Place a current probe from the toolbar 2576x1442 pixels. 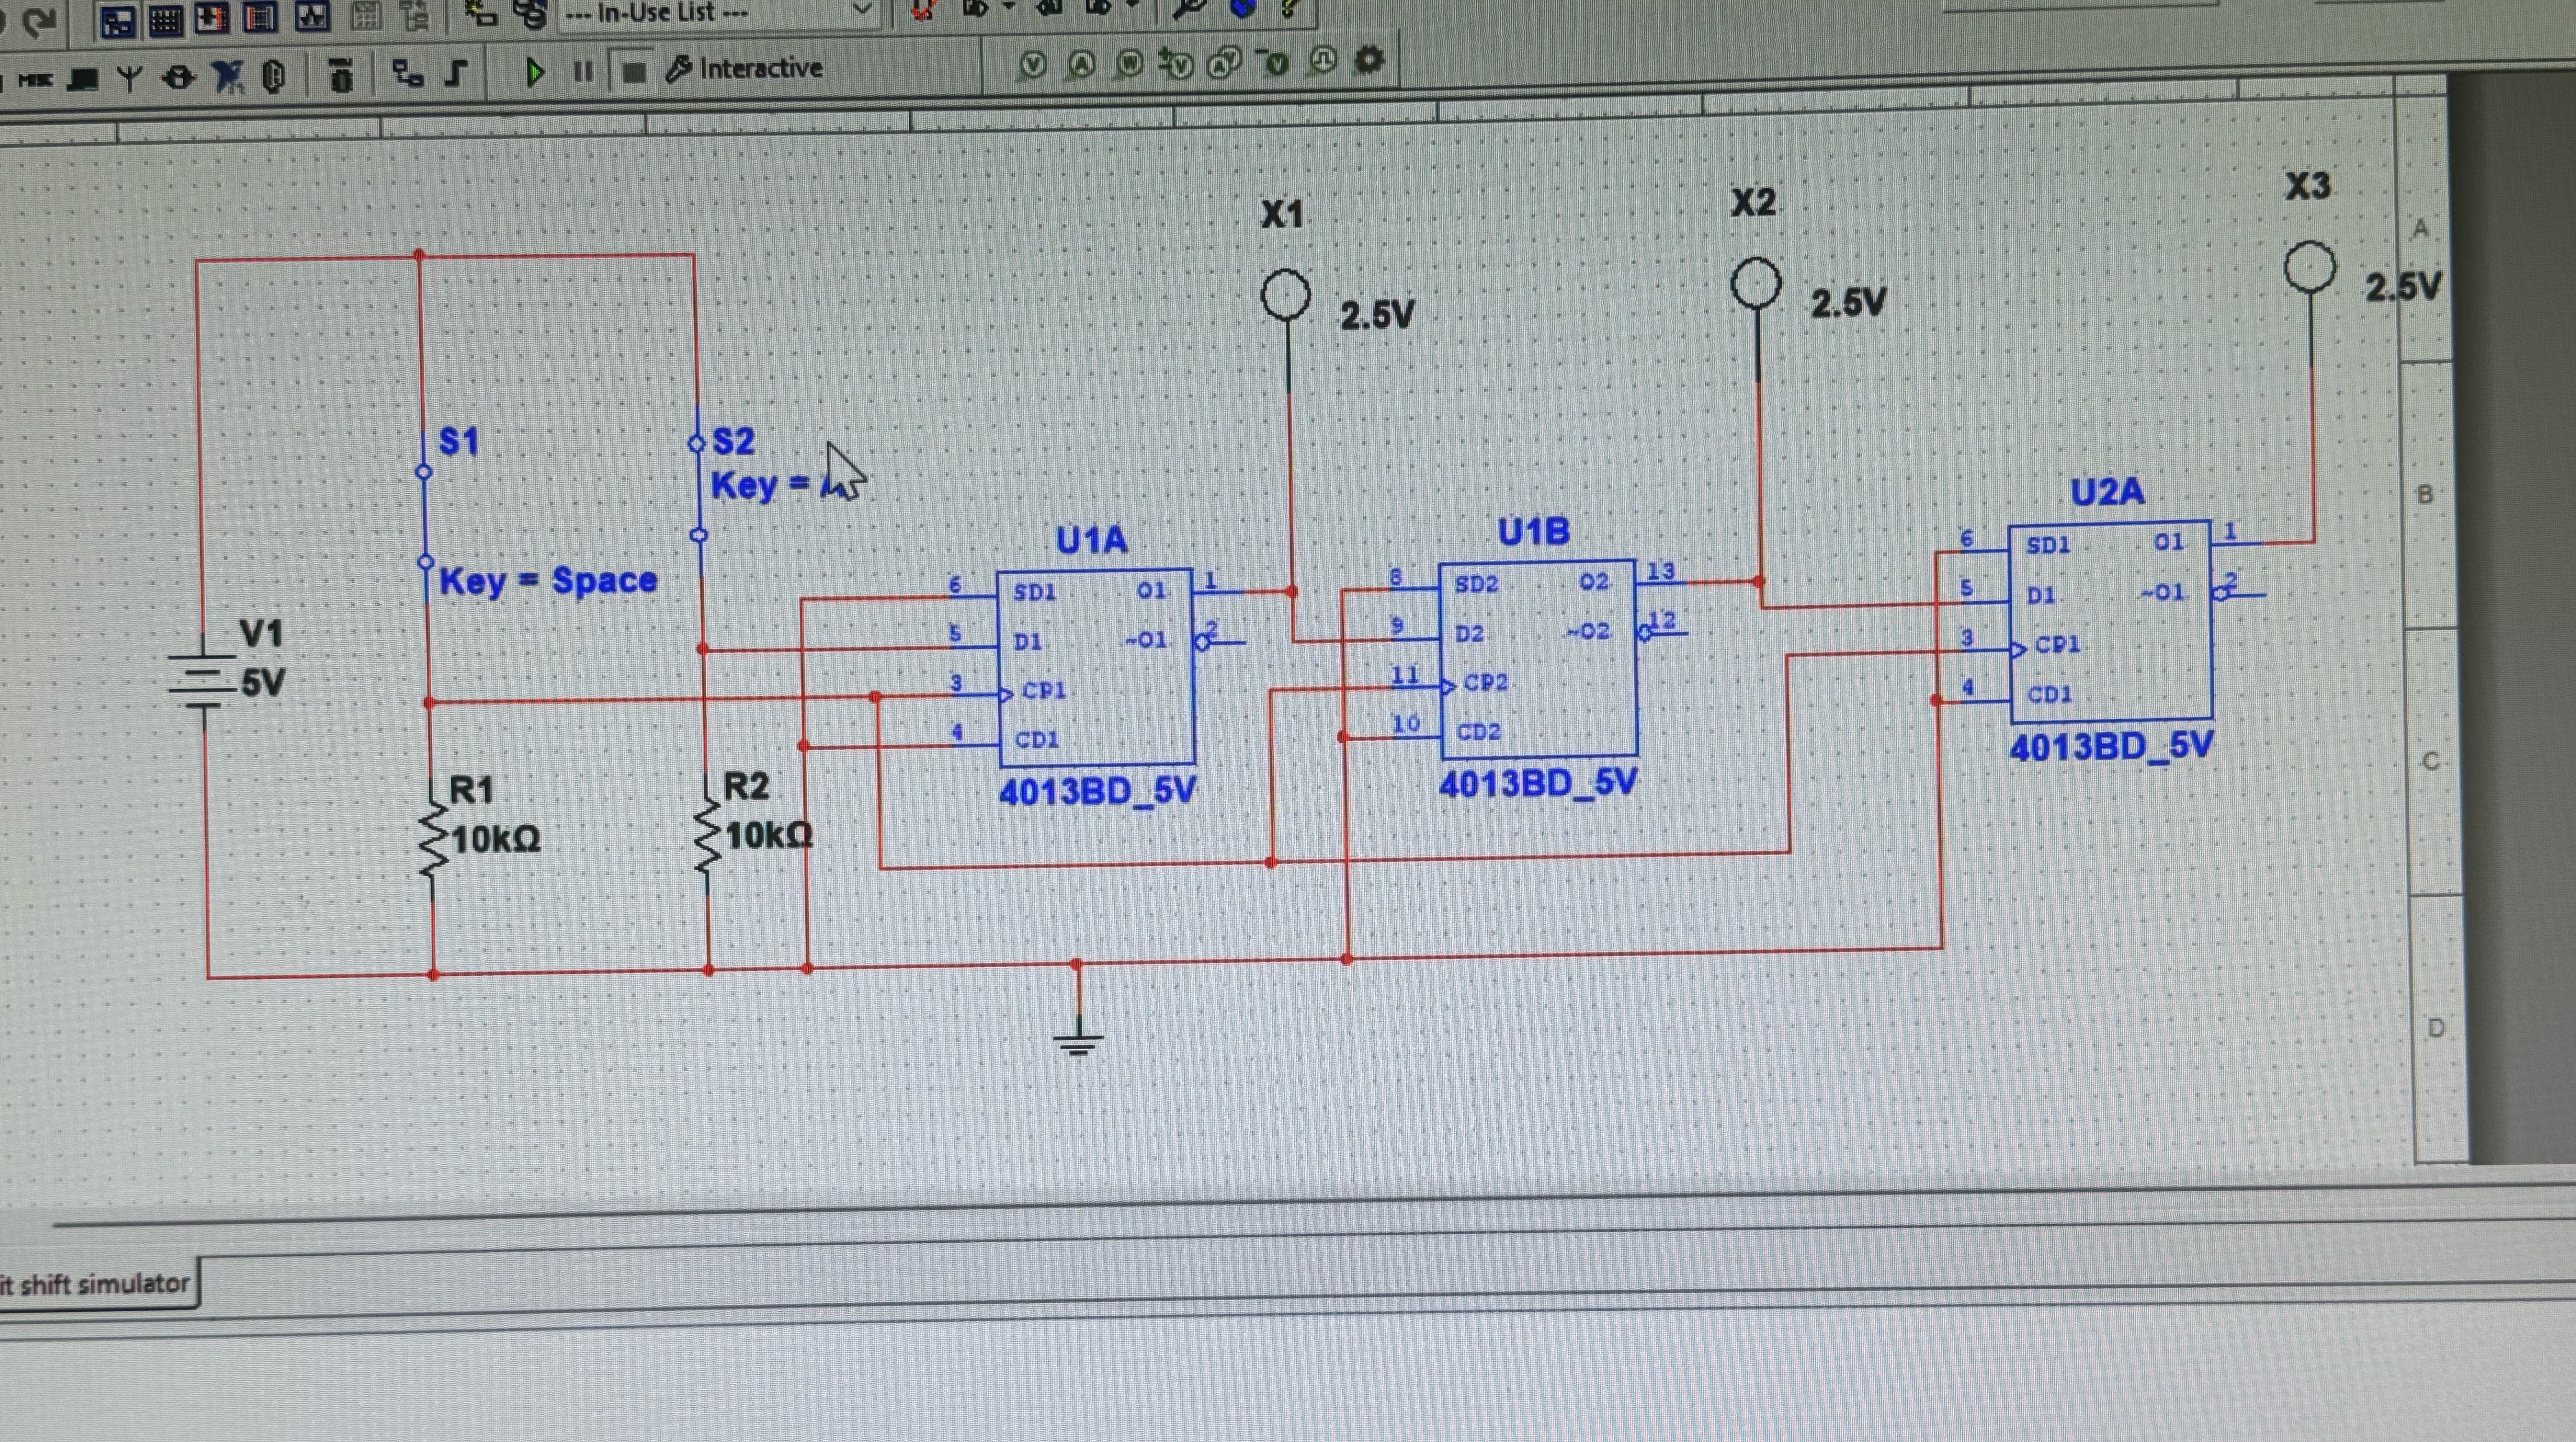[1081, 65]
